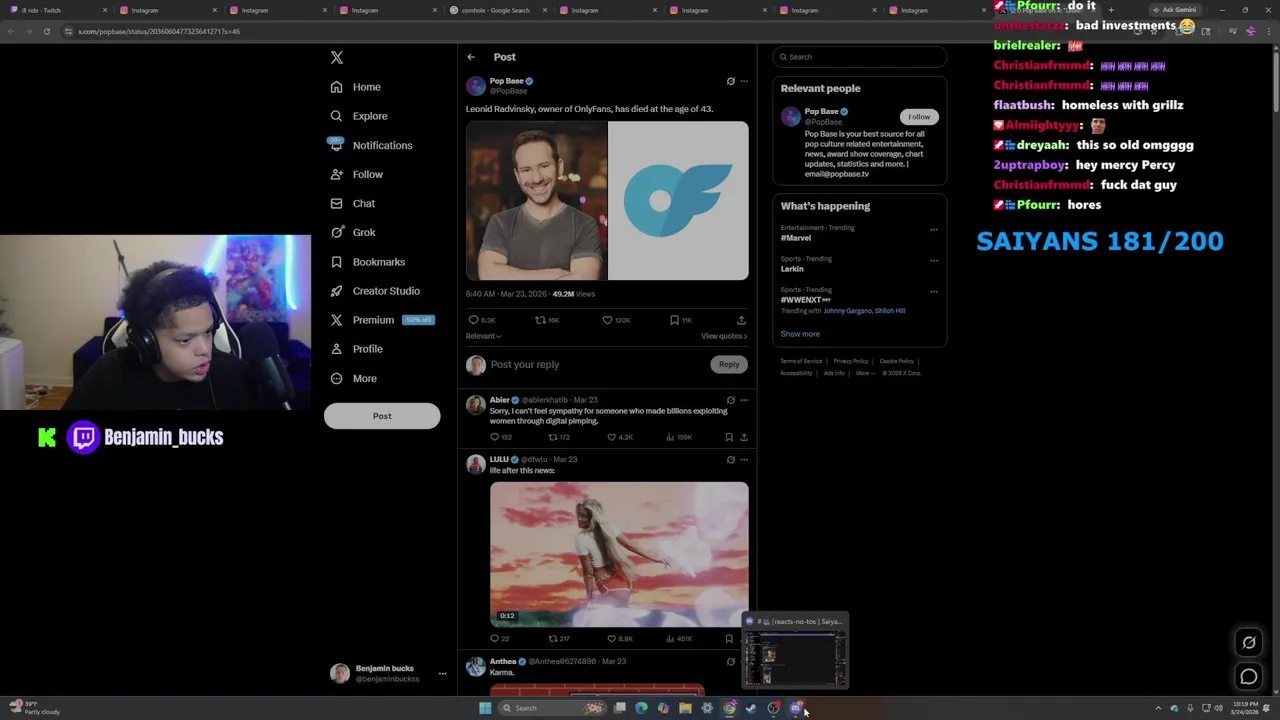
Task: Open Bookmarks in the X sidebar
Action: (x=368, y=262)
